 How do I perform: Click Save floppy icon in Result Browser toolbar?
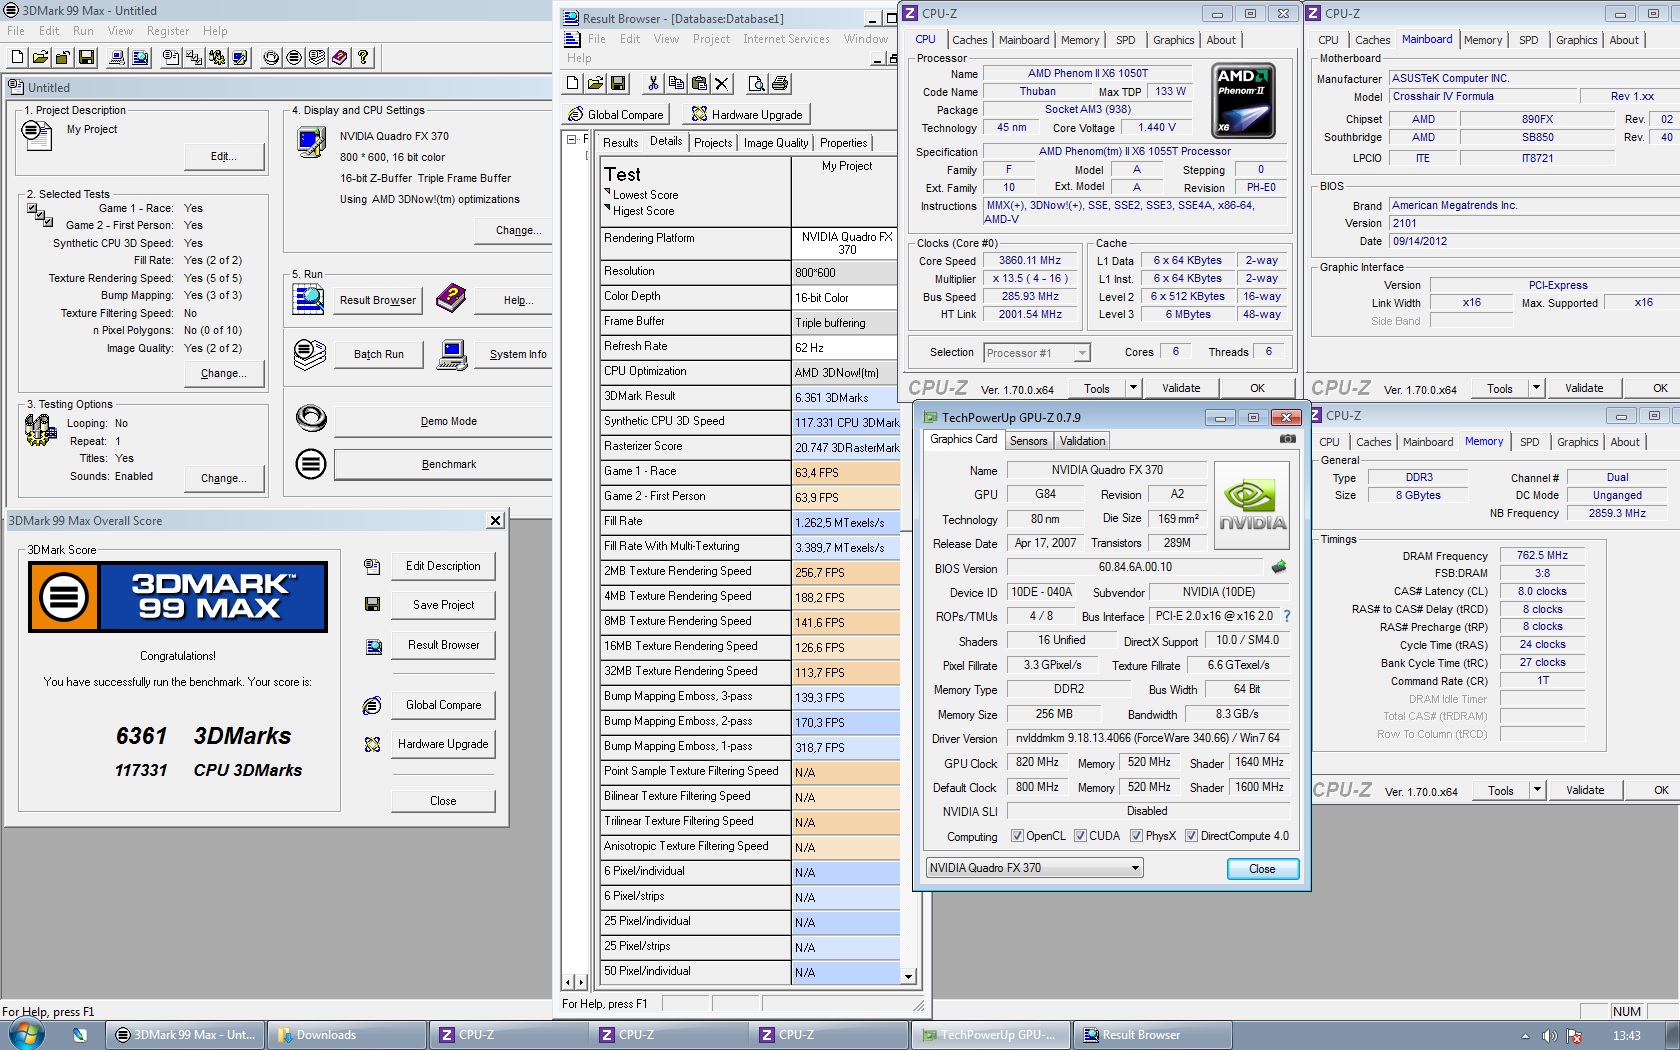click(618, 83)
